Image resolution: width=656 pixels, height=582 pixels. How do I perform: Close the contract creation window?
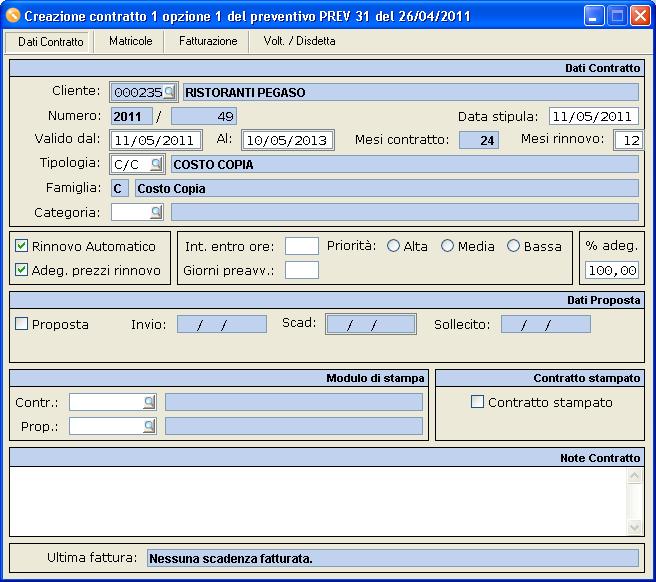(640, 16)
